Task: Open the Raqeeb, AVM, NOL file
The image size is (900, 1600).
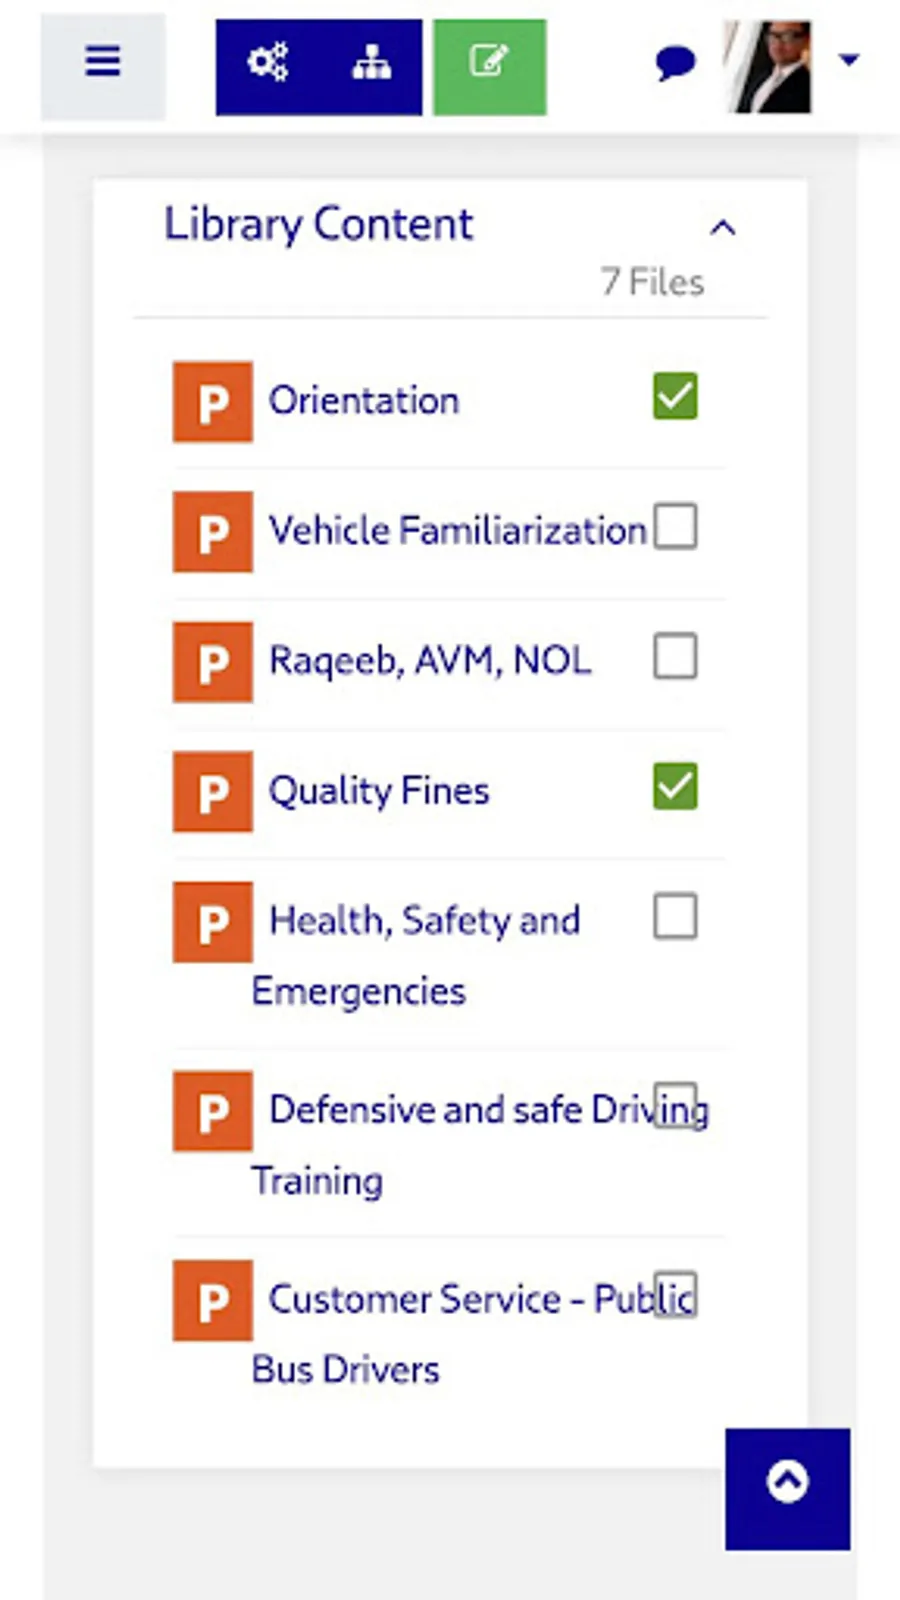Action: [430, 661]
